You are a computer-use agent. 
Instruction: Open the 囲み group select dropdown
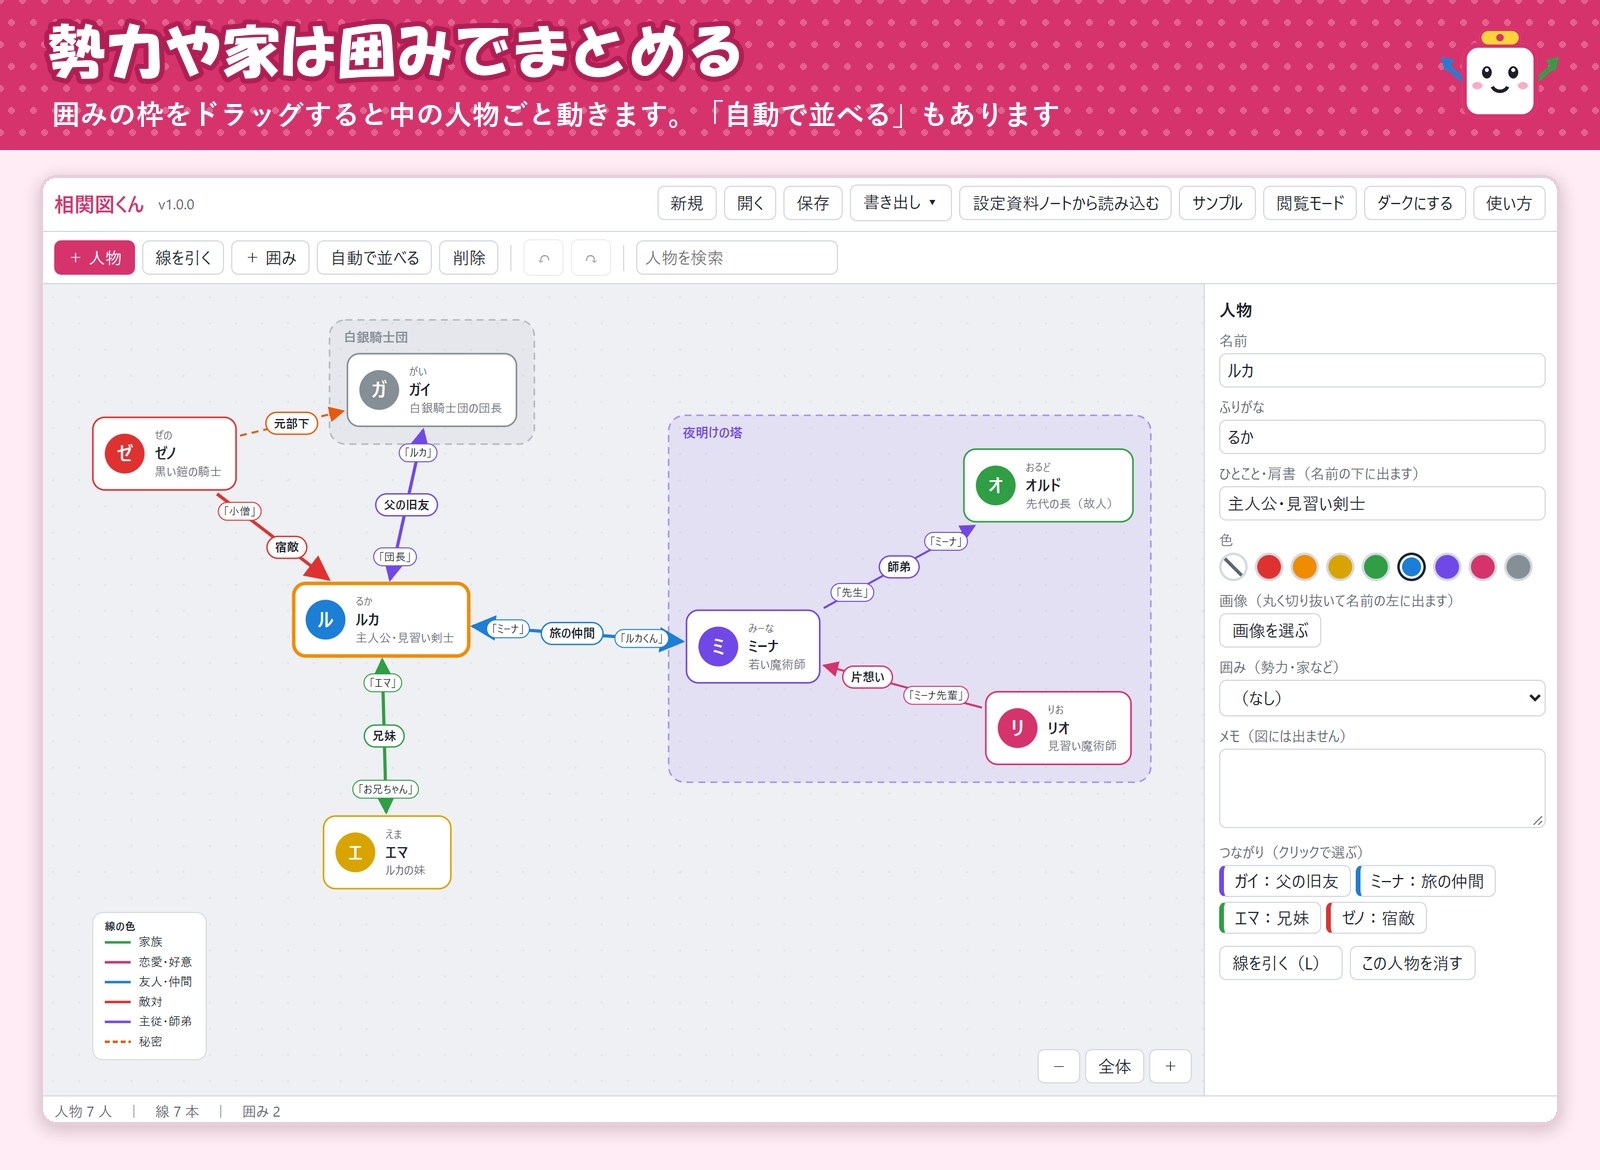1381,698
